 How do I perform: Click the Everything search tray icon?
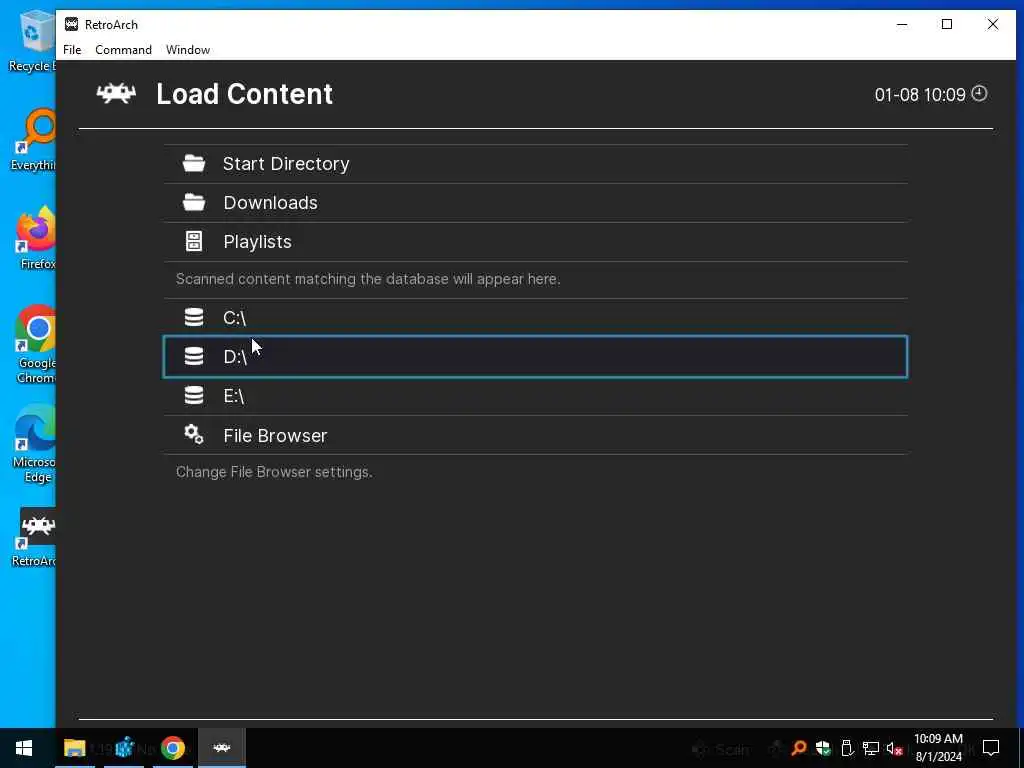(799, 748)
